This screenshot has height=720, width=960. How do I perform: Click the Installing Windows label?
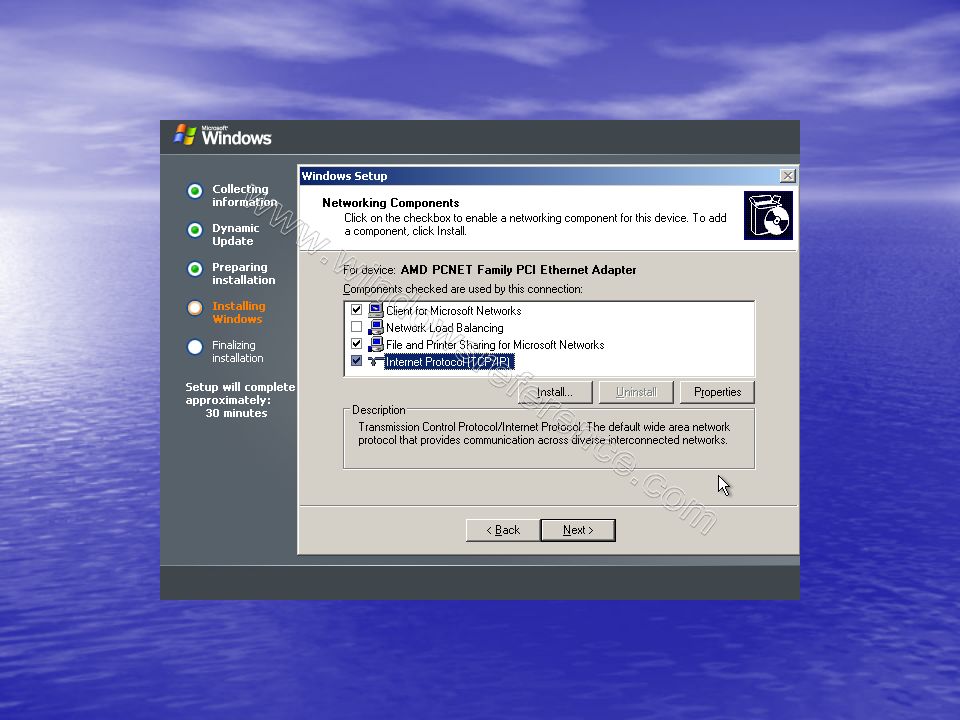(239, 312)
